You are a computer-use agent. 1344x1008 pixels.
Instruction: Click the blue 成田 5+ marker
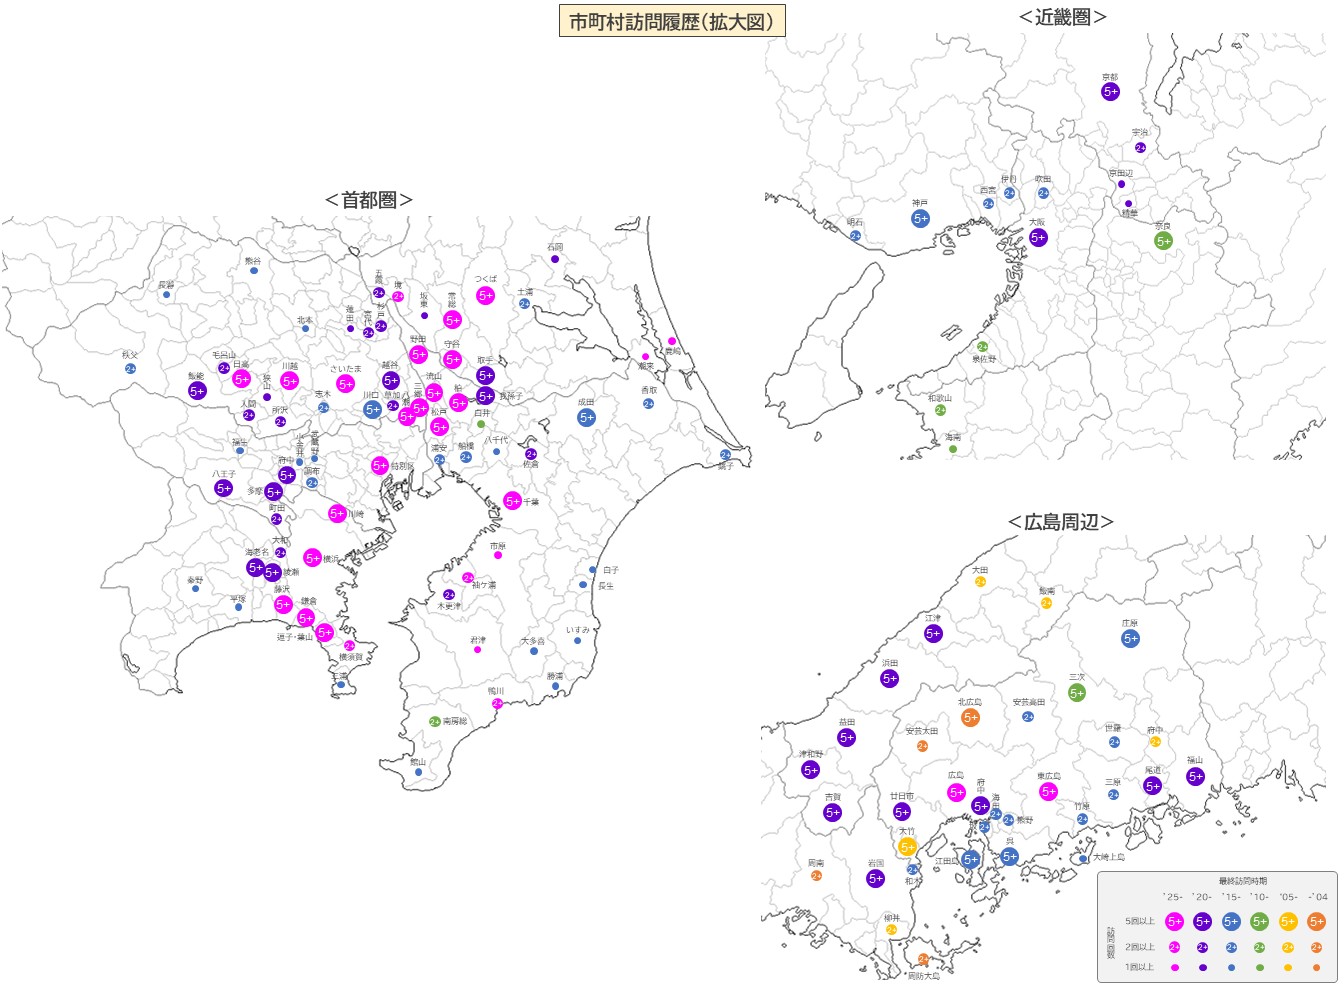pyautogui.click(x=587, y=418)
